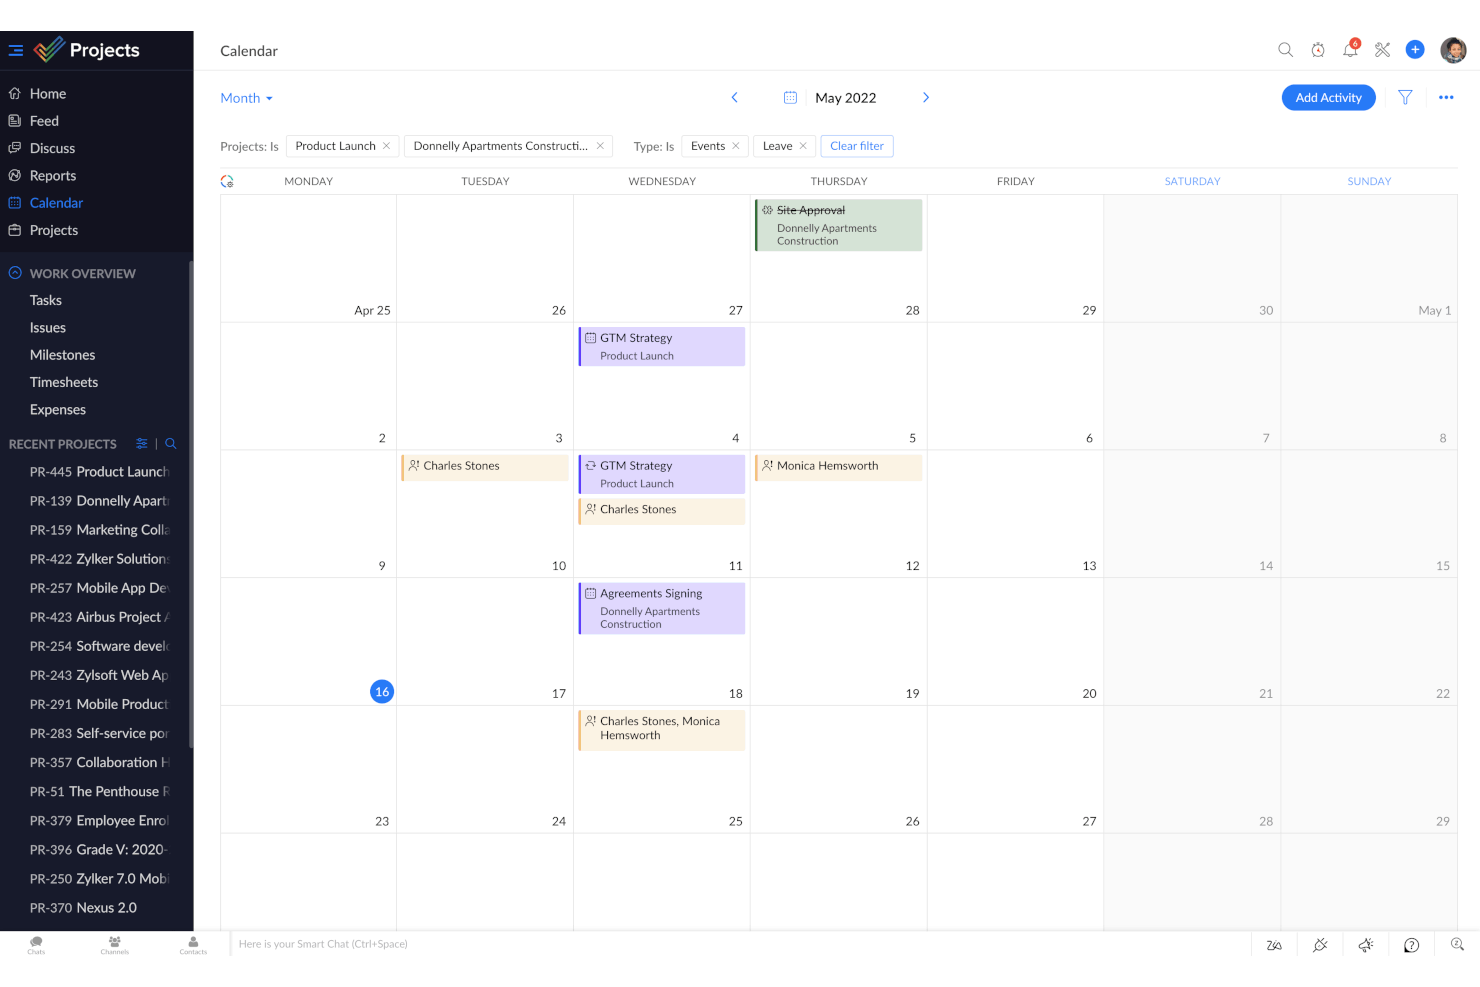Click the Clear filter button
1480x987 pixels.
click(857, 146)
